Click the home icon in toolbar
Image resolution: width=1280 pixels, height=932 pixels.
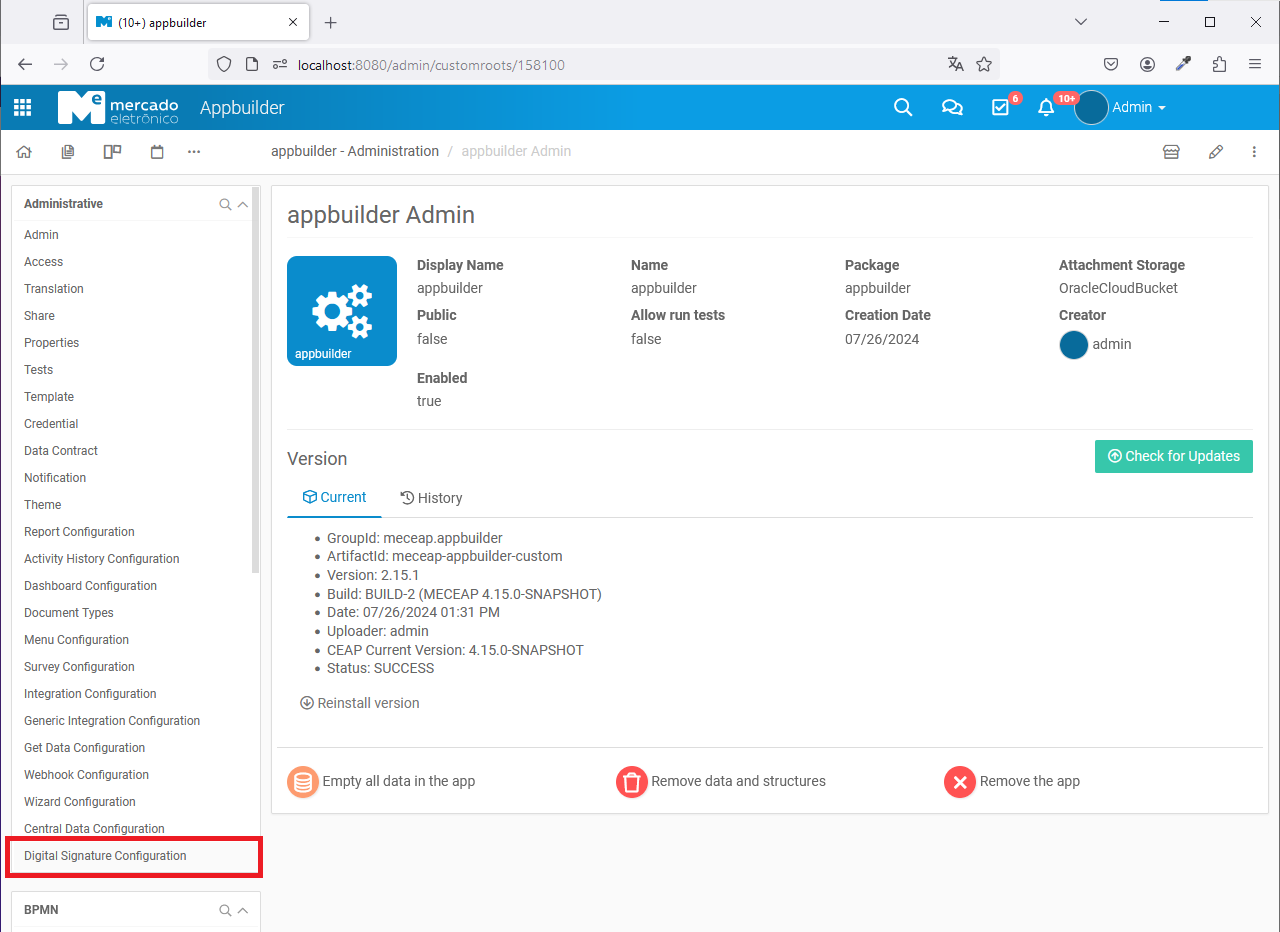point(24,152)
